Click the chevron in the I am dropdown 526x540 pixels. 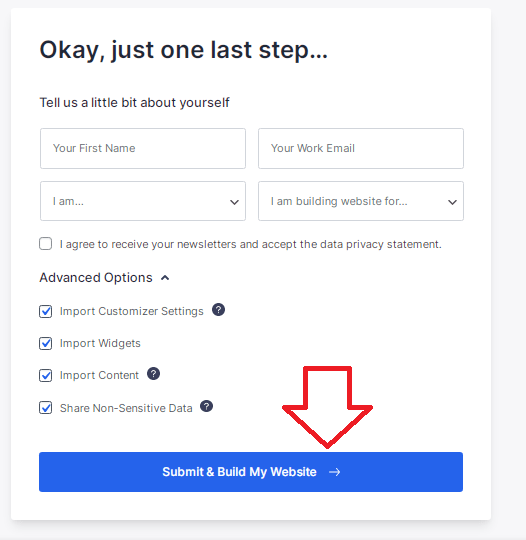pyautogui.click(x=234, y=202)
